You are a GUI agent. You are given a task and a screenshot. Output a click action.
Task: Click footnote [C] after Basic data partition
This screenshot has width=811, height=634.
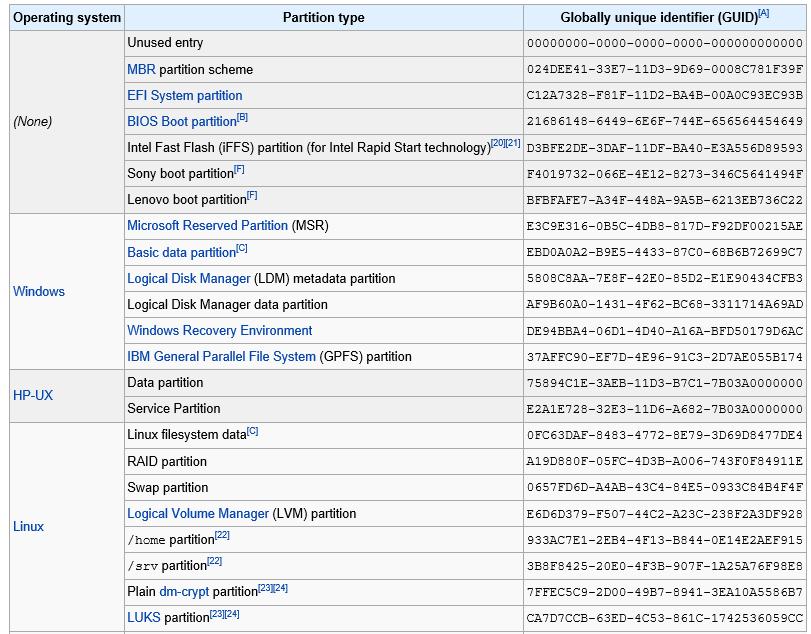[x=242, y=248]
